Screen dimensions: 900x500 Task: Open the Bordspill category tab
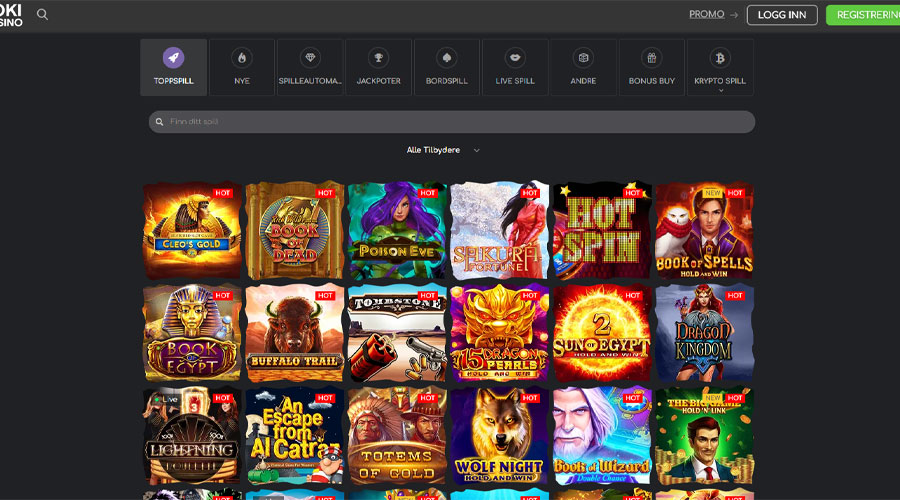(x=447, y=67)
